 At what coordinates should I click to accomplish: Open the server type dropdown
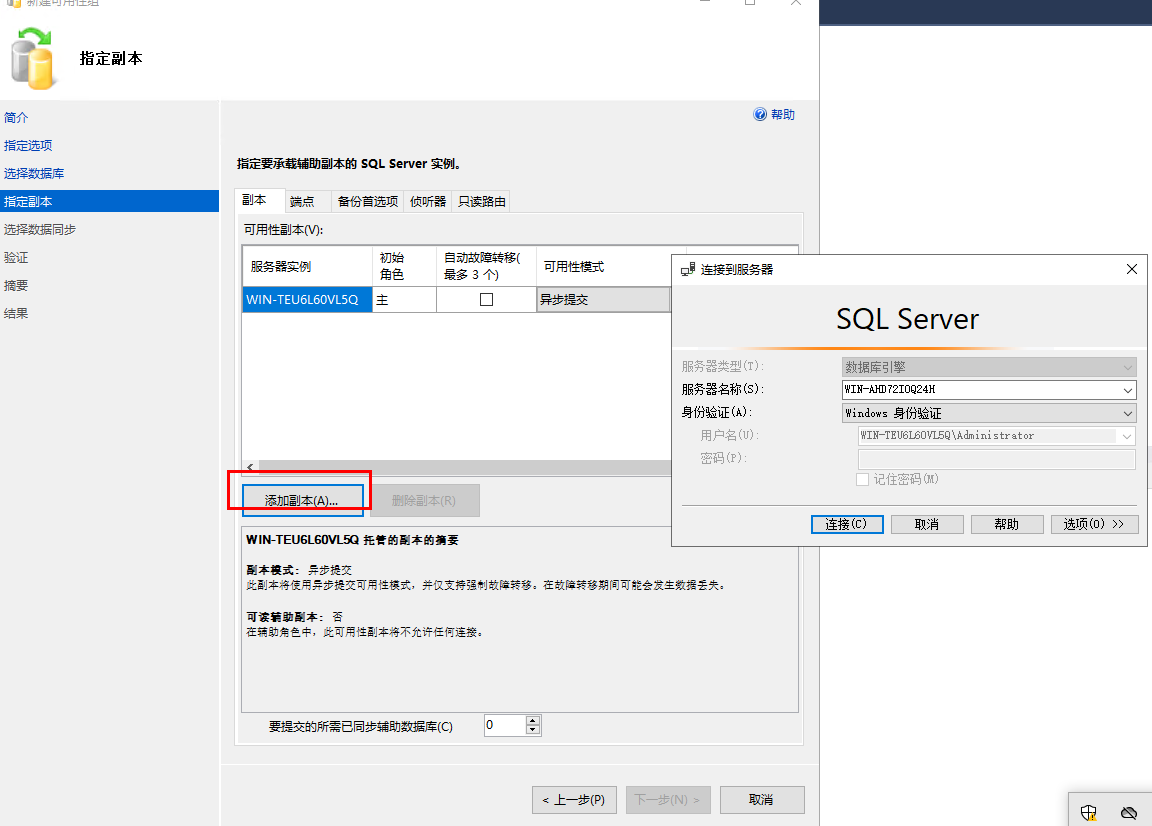click(x=1128, y=367)
